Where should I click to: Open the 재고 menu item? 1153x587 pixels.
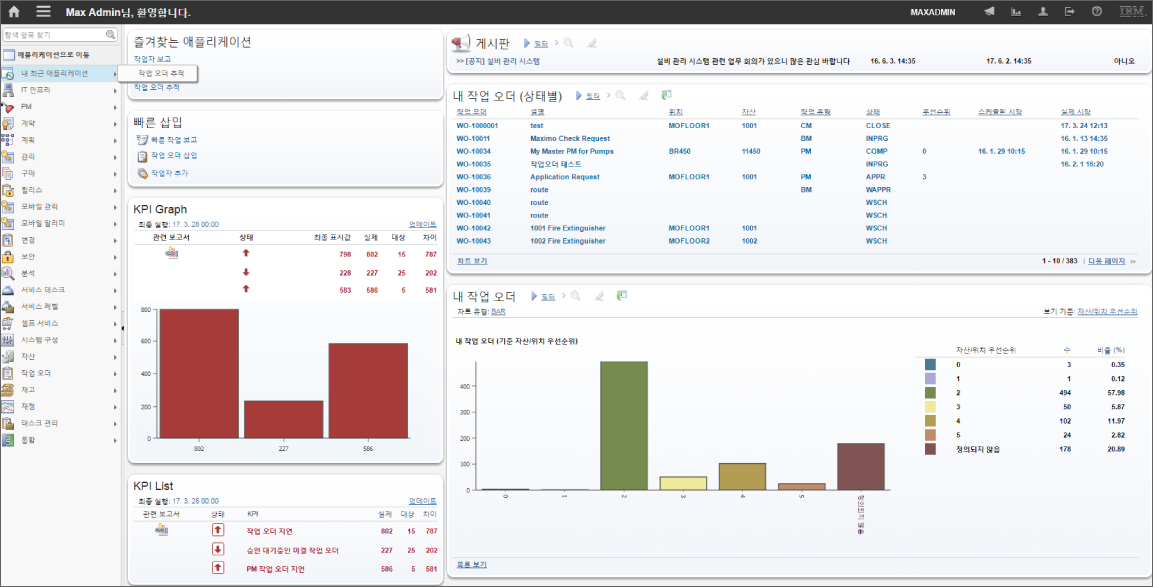click(x=60, y=390)
